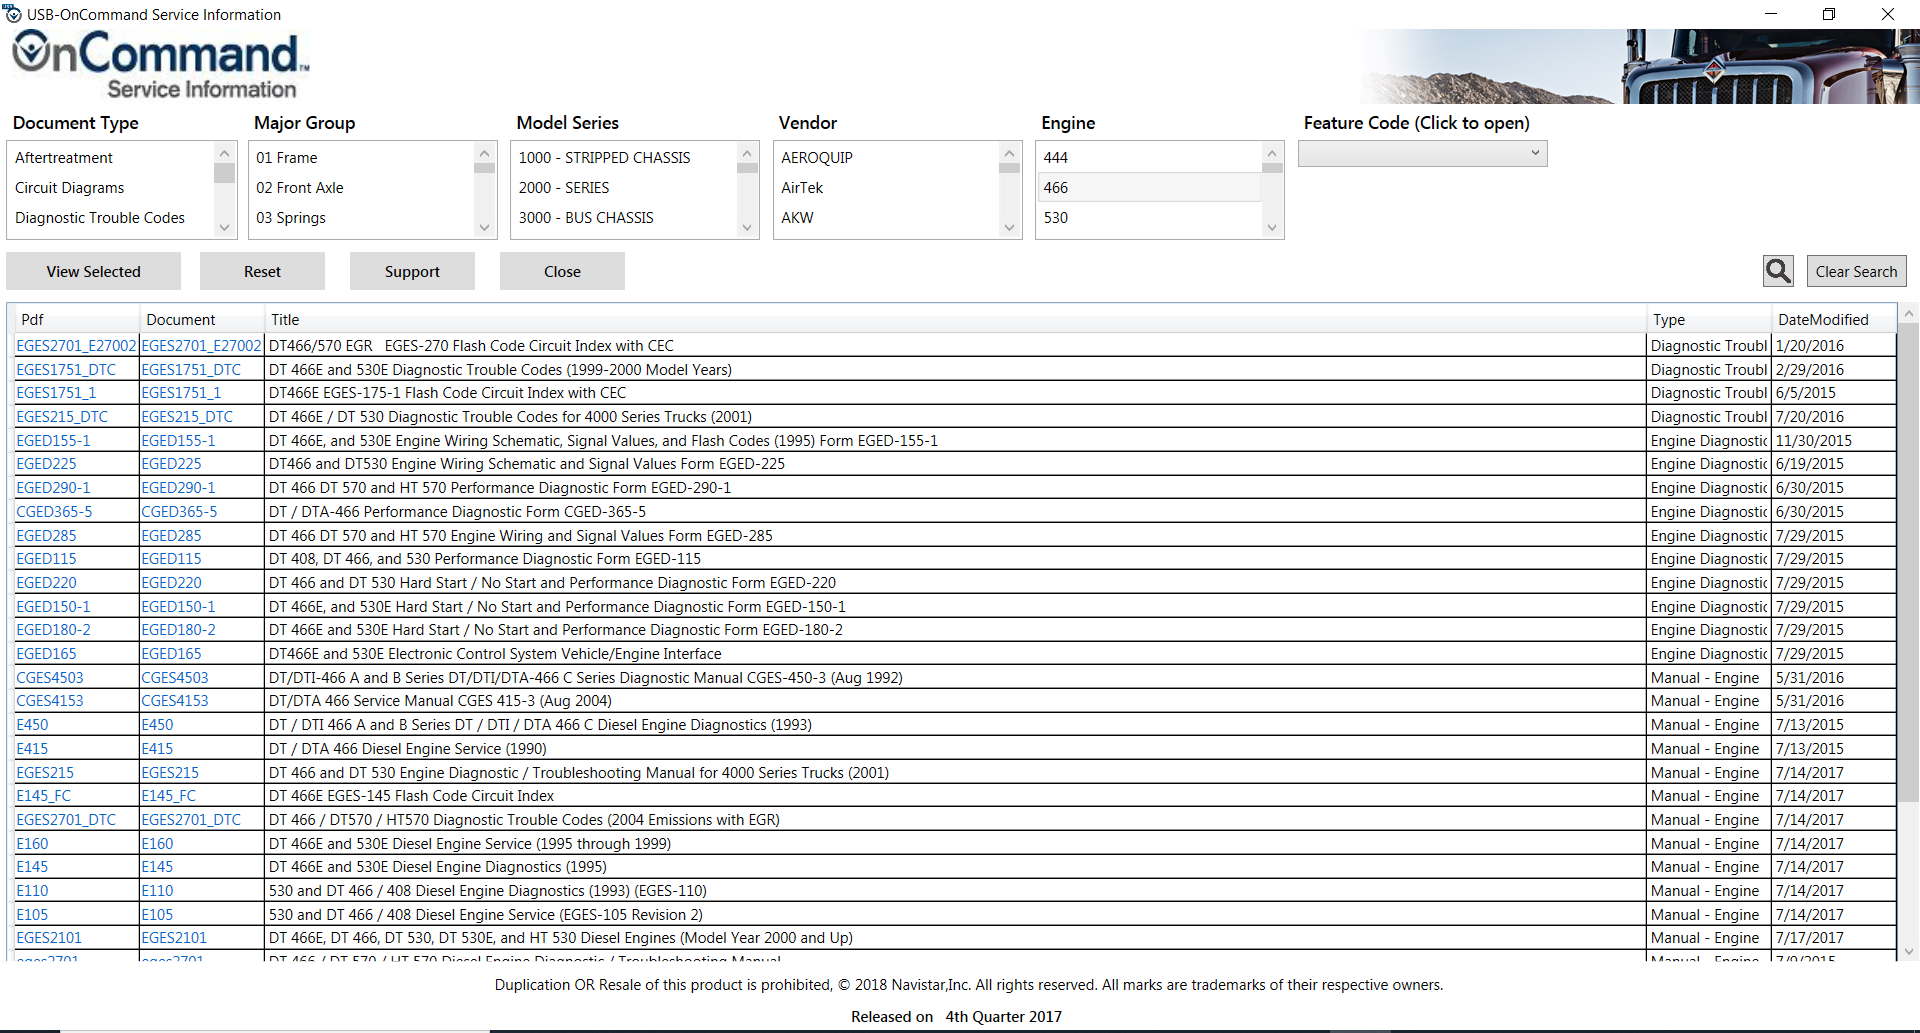
Task: Open CGED365-5 Document link
Action: tap(179, 511)
